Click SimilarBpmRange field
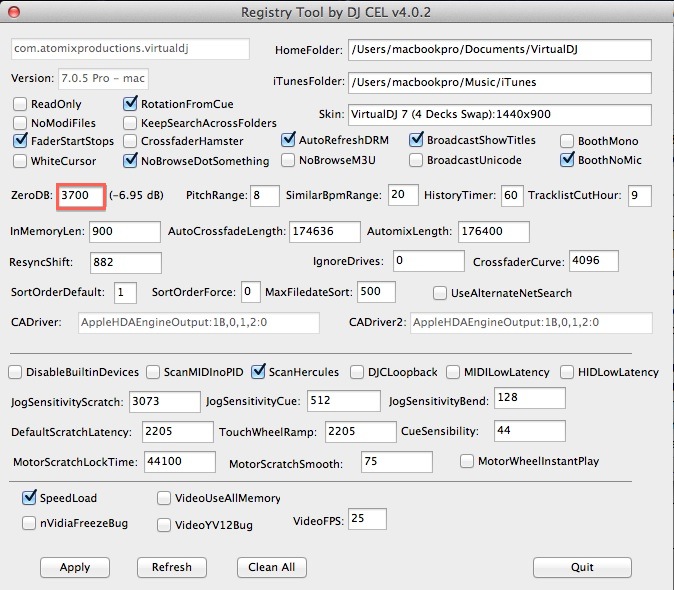Image resolution: width=674 pixels, height=590 pixels. pyautogui.click(x=403, y=195)
